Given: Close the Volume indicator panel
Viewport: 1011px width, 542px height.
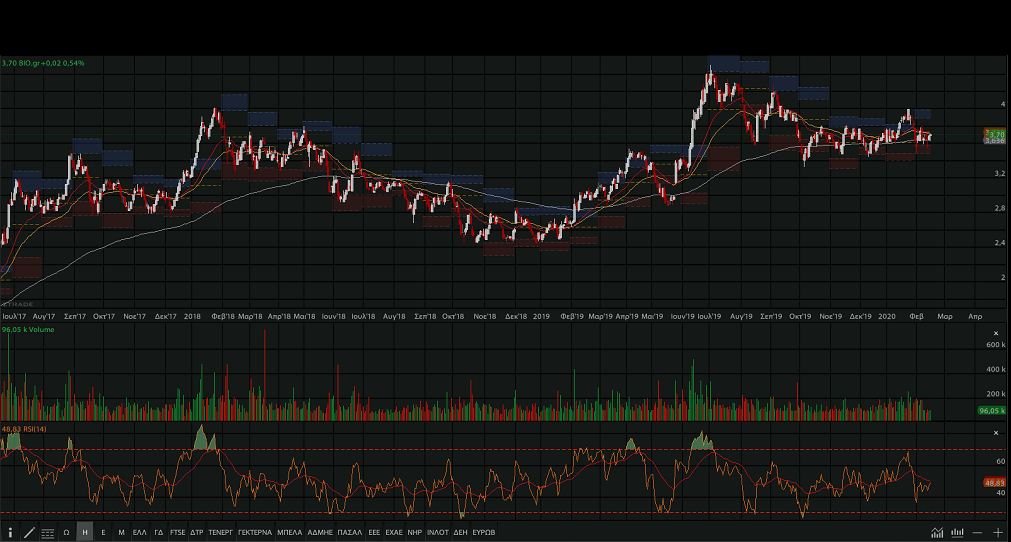Looking at the screenshot, I should tap(995, 333).
